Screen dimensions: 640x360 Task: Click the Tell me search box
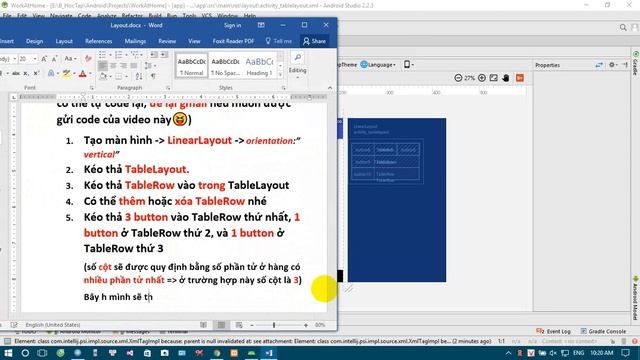[279, 41]
